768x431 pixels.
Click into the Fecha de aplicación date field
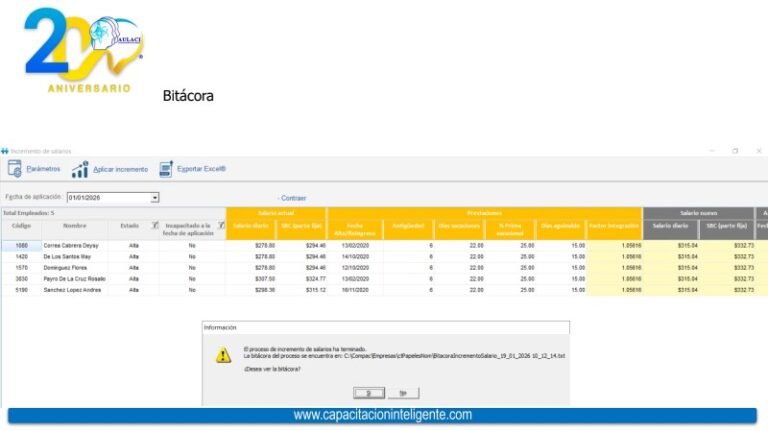(109, 198)
